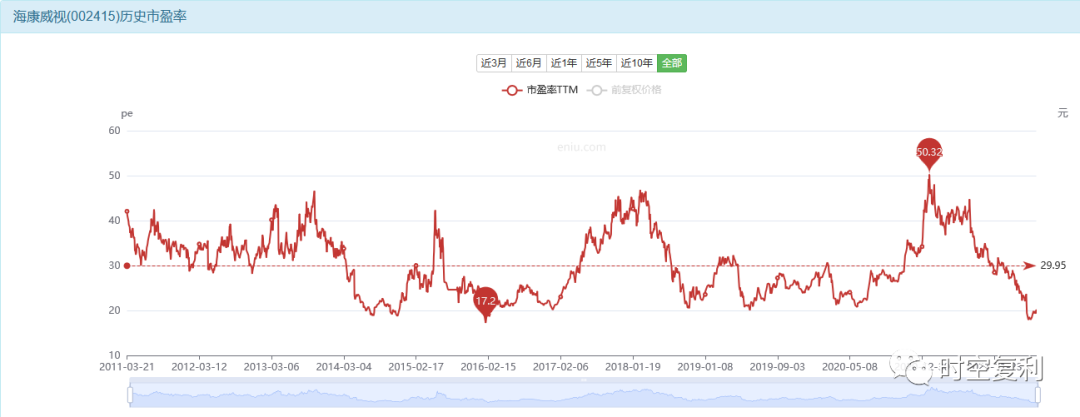Image resolution: width=1080 pixels, height=417 pixels.
Task: Choose the 近5年 range button
Action: [x=598, y=63]
